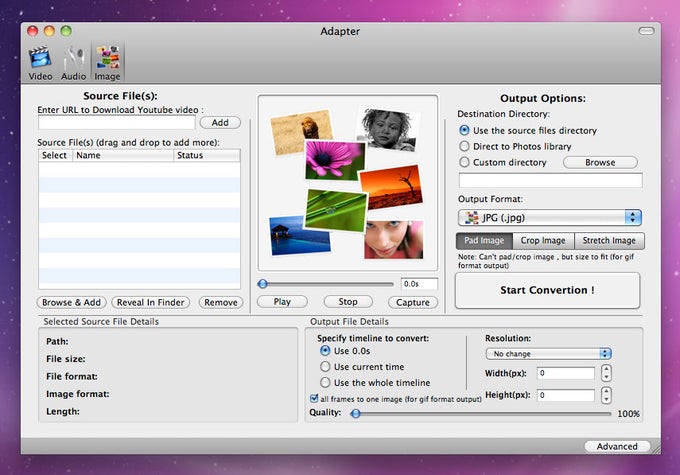The image size is (680, 475).
Task: Click the Height(px) stepper arrows
Action: (606, 395)
